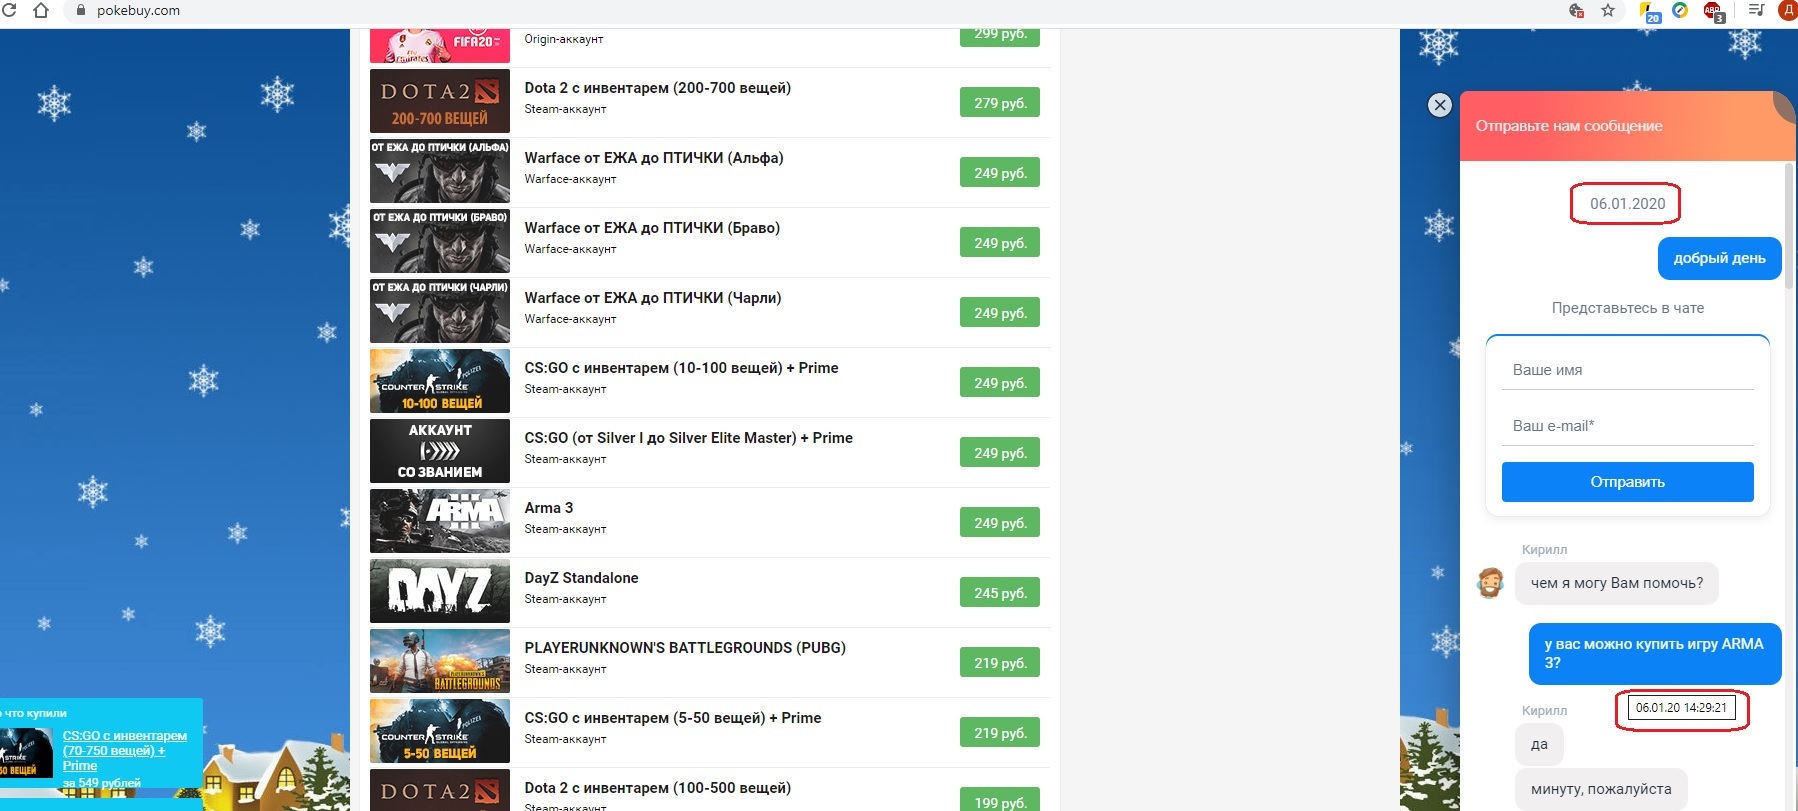
Task: Buy PUBG for 219 руб.
Action: [x=1000, y=663]
